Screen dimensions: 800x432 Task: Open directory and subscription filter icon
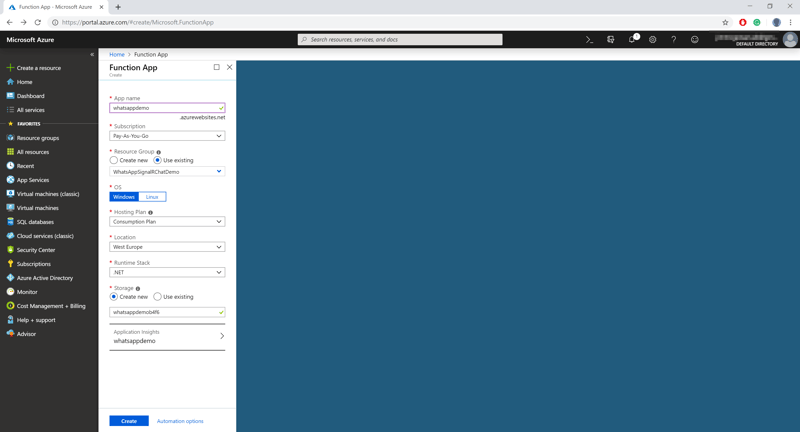click(x=611, y=40)
